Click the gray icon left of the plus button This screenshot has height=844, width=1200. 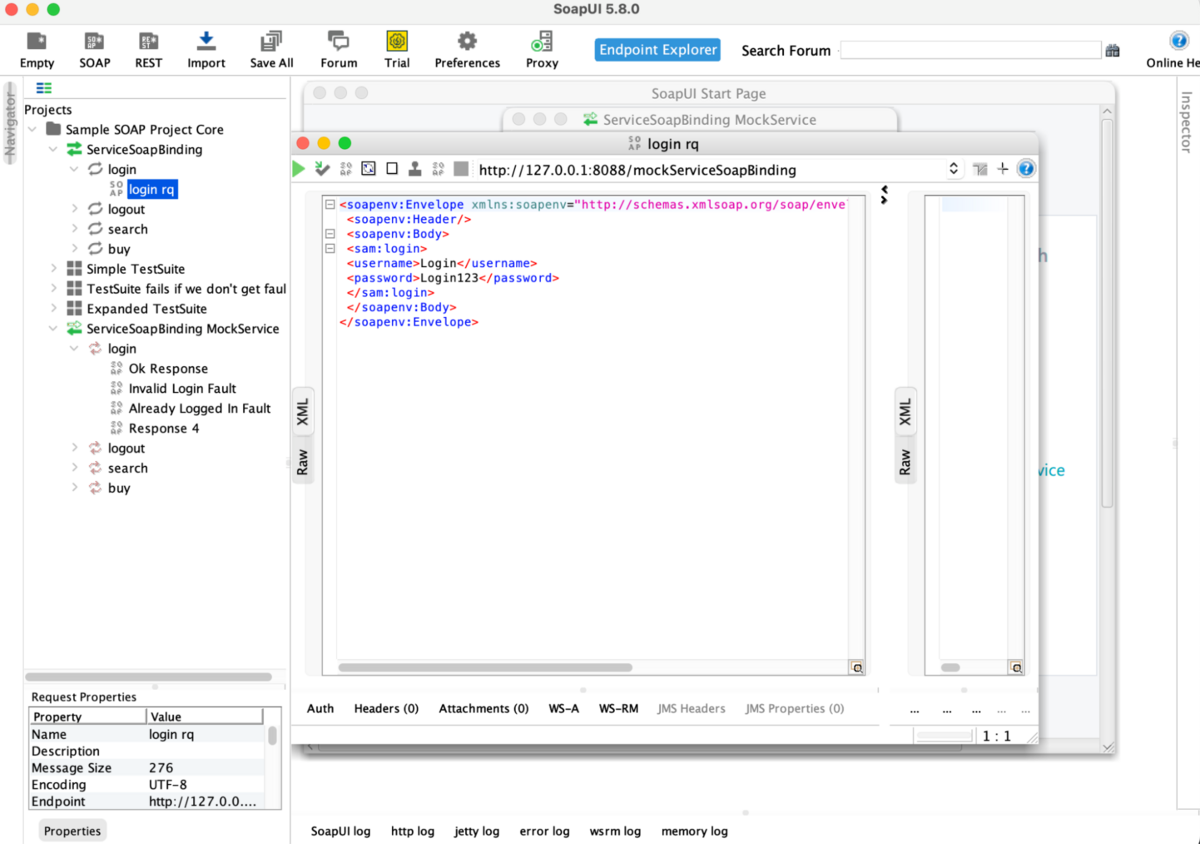[980, 169]
